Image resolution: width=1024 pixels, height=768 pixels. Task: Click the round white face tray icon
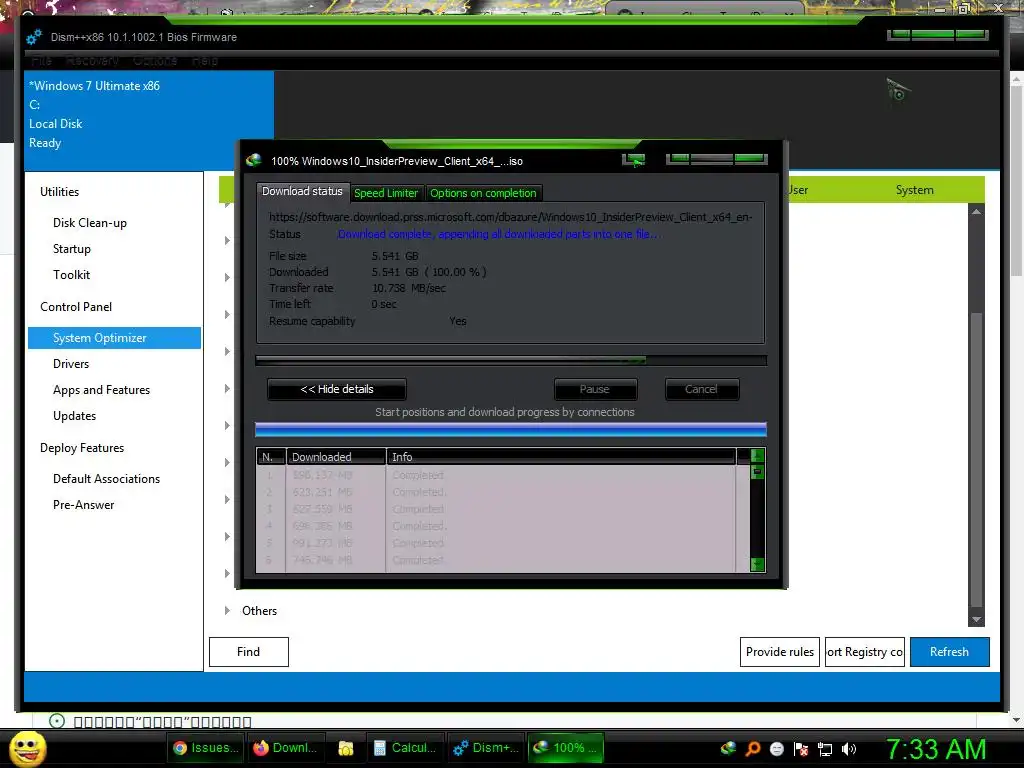coord(776,748)
